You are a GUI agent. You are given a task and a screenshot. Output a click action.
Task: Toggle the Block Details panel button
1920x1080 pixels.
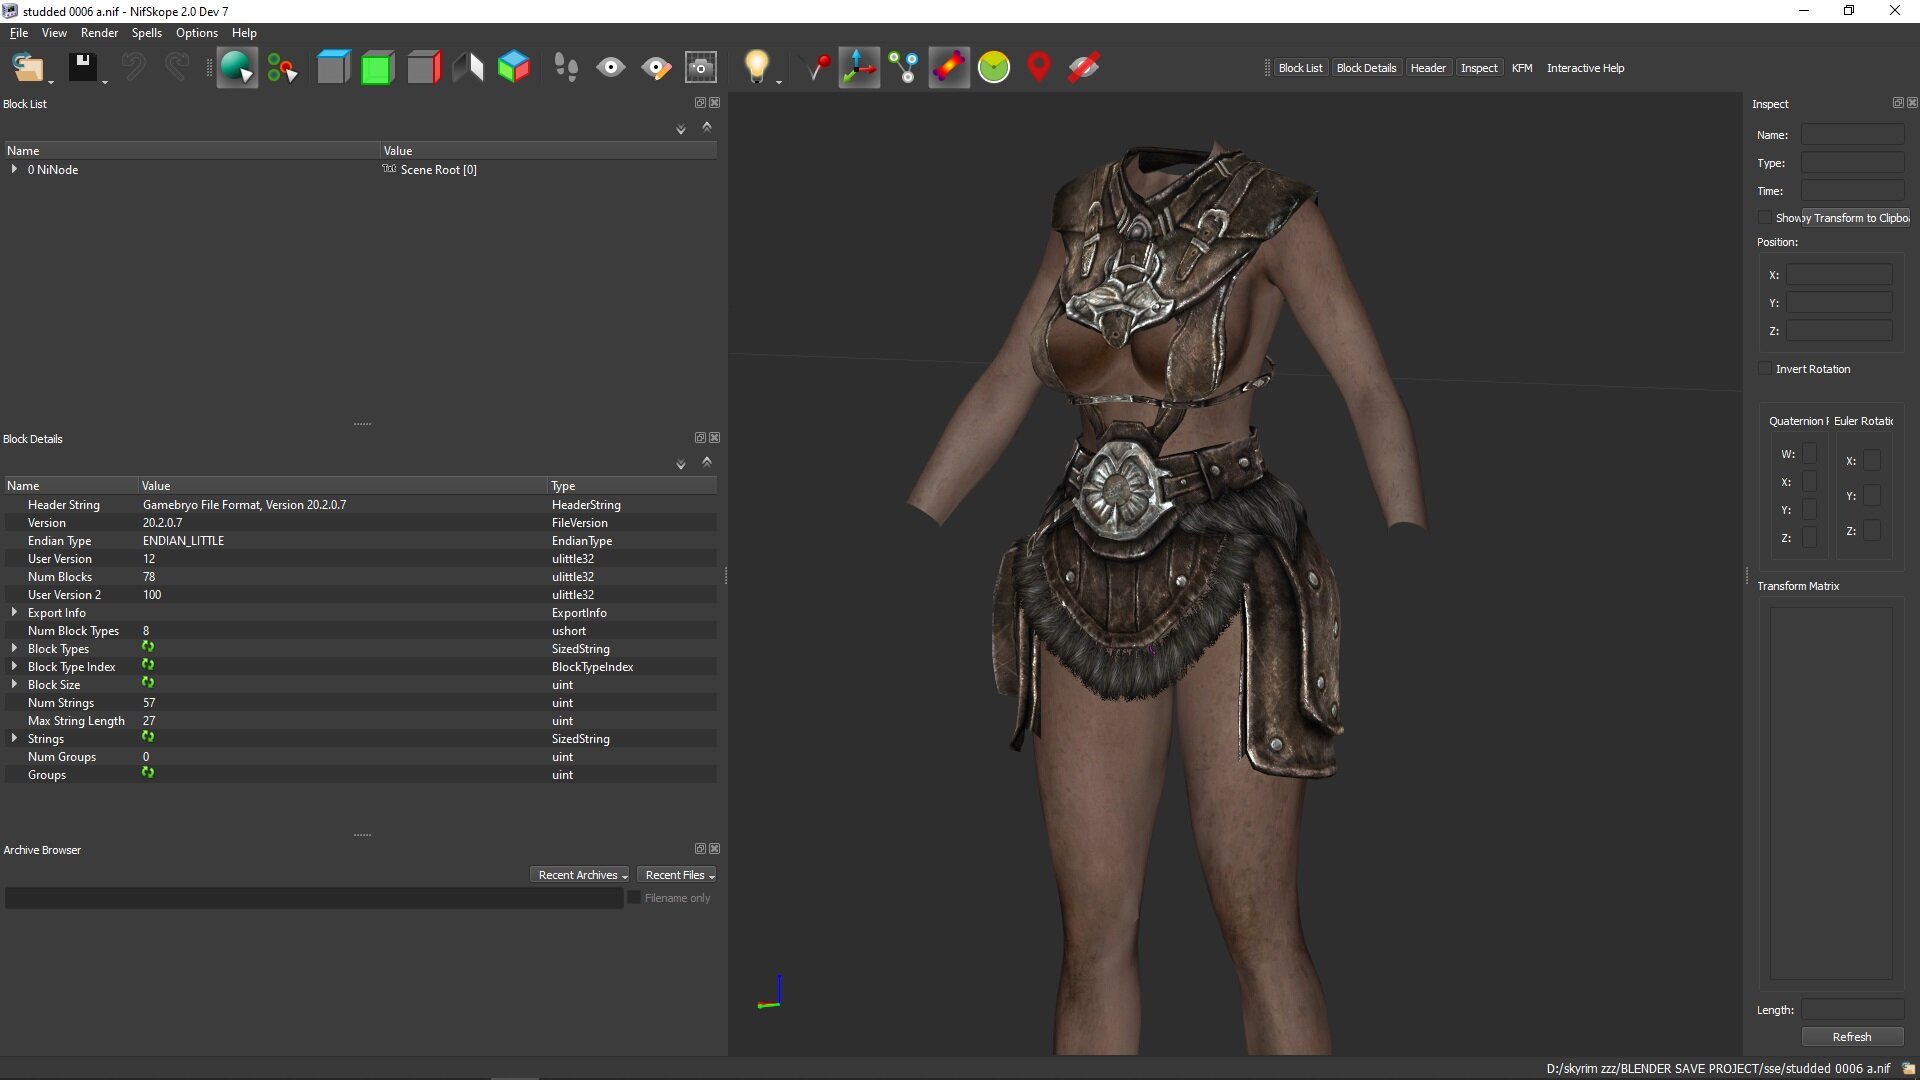coord(1366,68)
